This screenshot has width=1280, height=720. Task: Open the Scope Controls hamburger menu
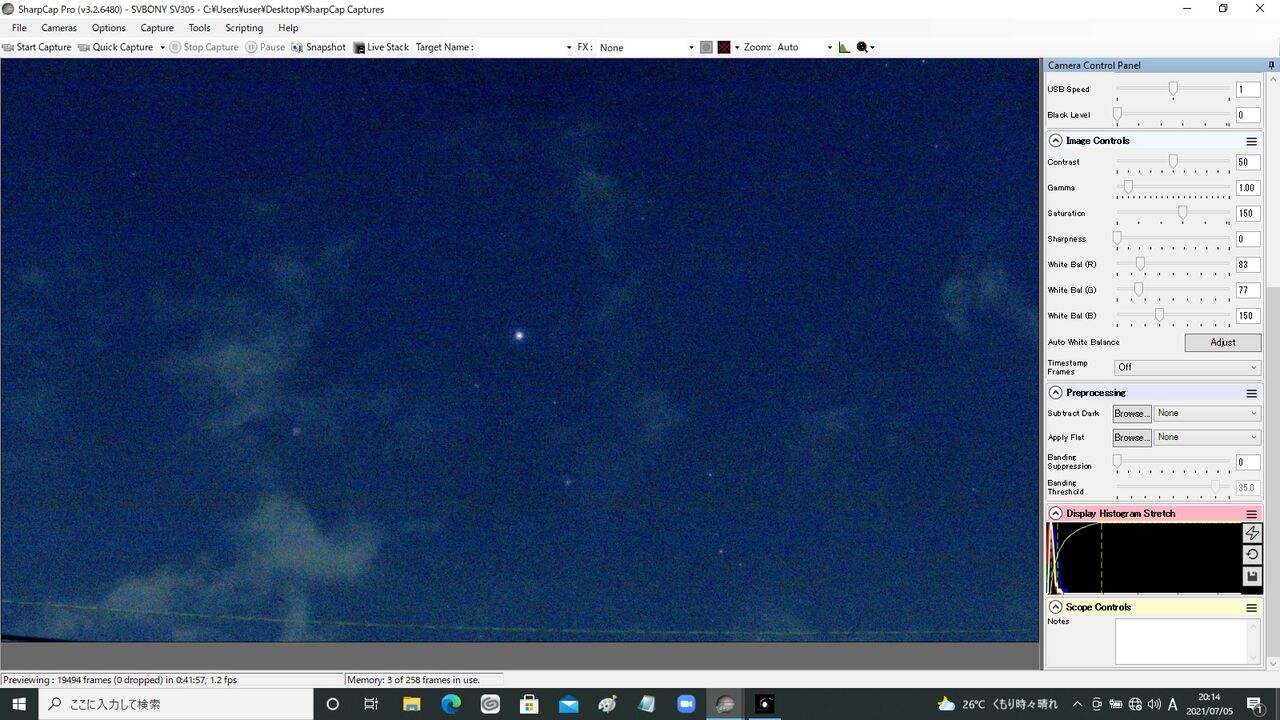point(1251,607)
